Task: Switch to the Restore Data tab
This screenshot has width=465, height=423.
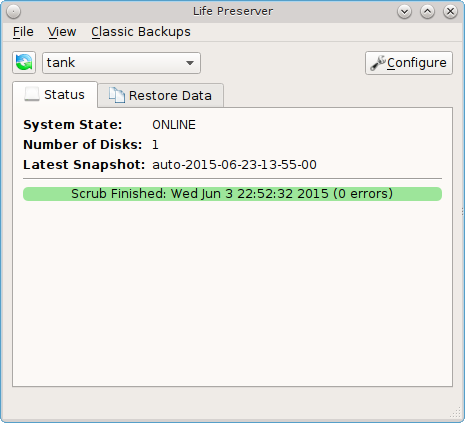Action: [x=161, y=96]
